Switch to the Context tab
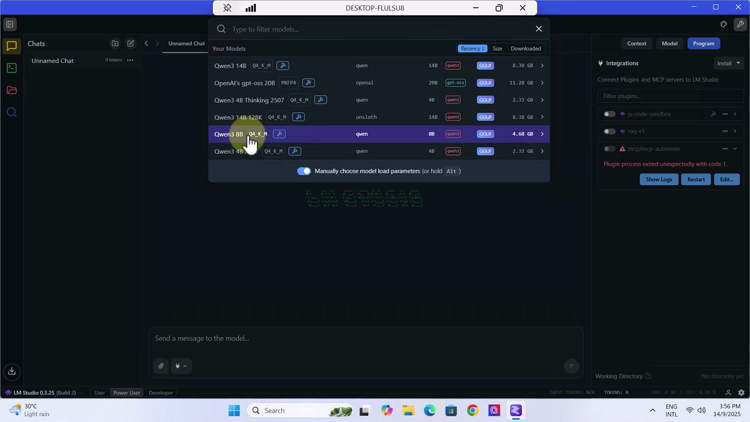 coord(637,43)
